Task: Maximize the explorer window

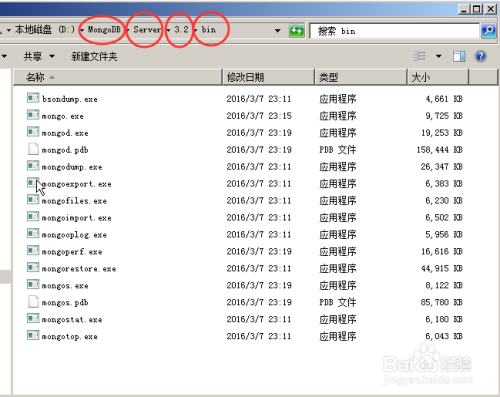Action: point(477,9)
